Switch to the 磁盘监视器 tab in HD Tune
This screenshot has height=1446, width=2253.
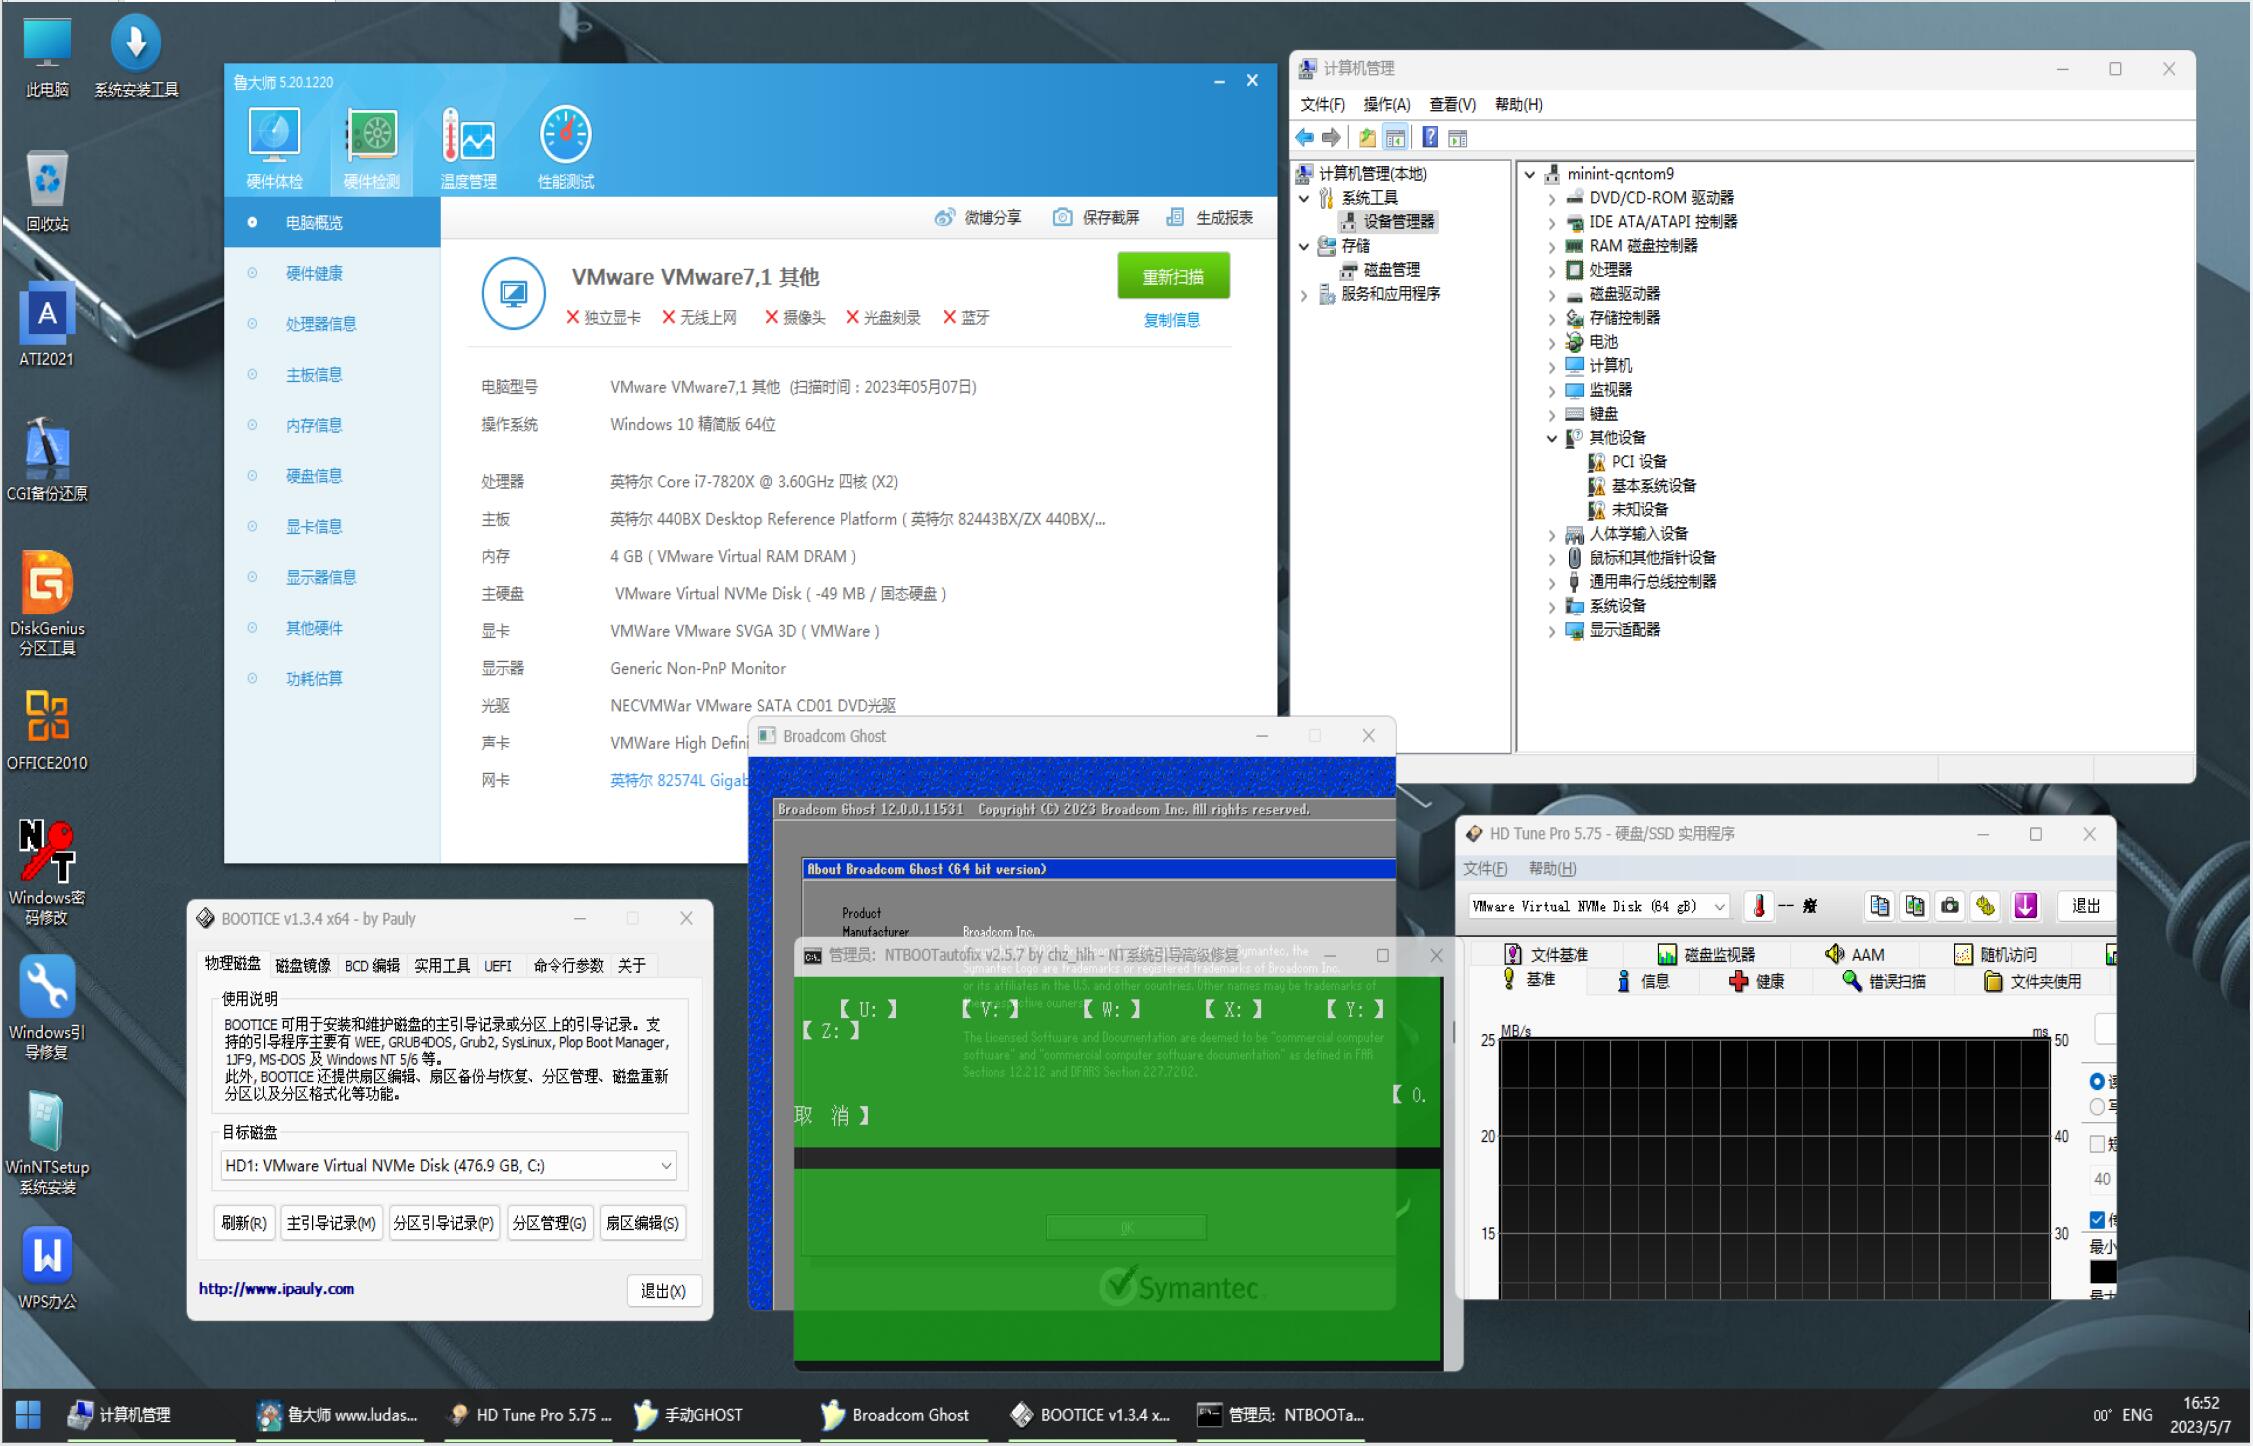(1706, 954)
